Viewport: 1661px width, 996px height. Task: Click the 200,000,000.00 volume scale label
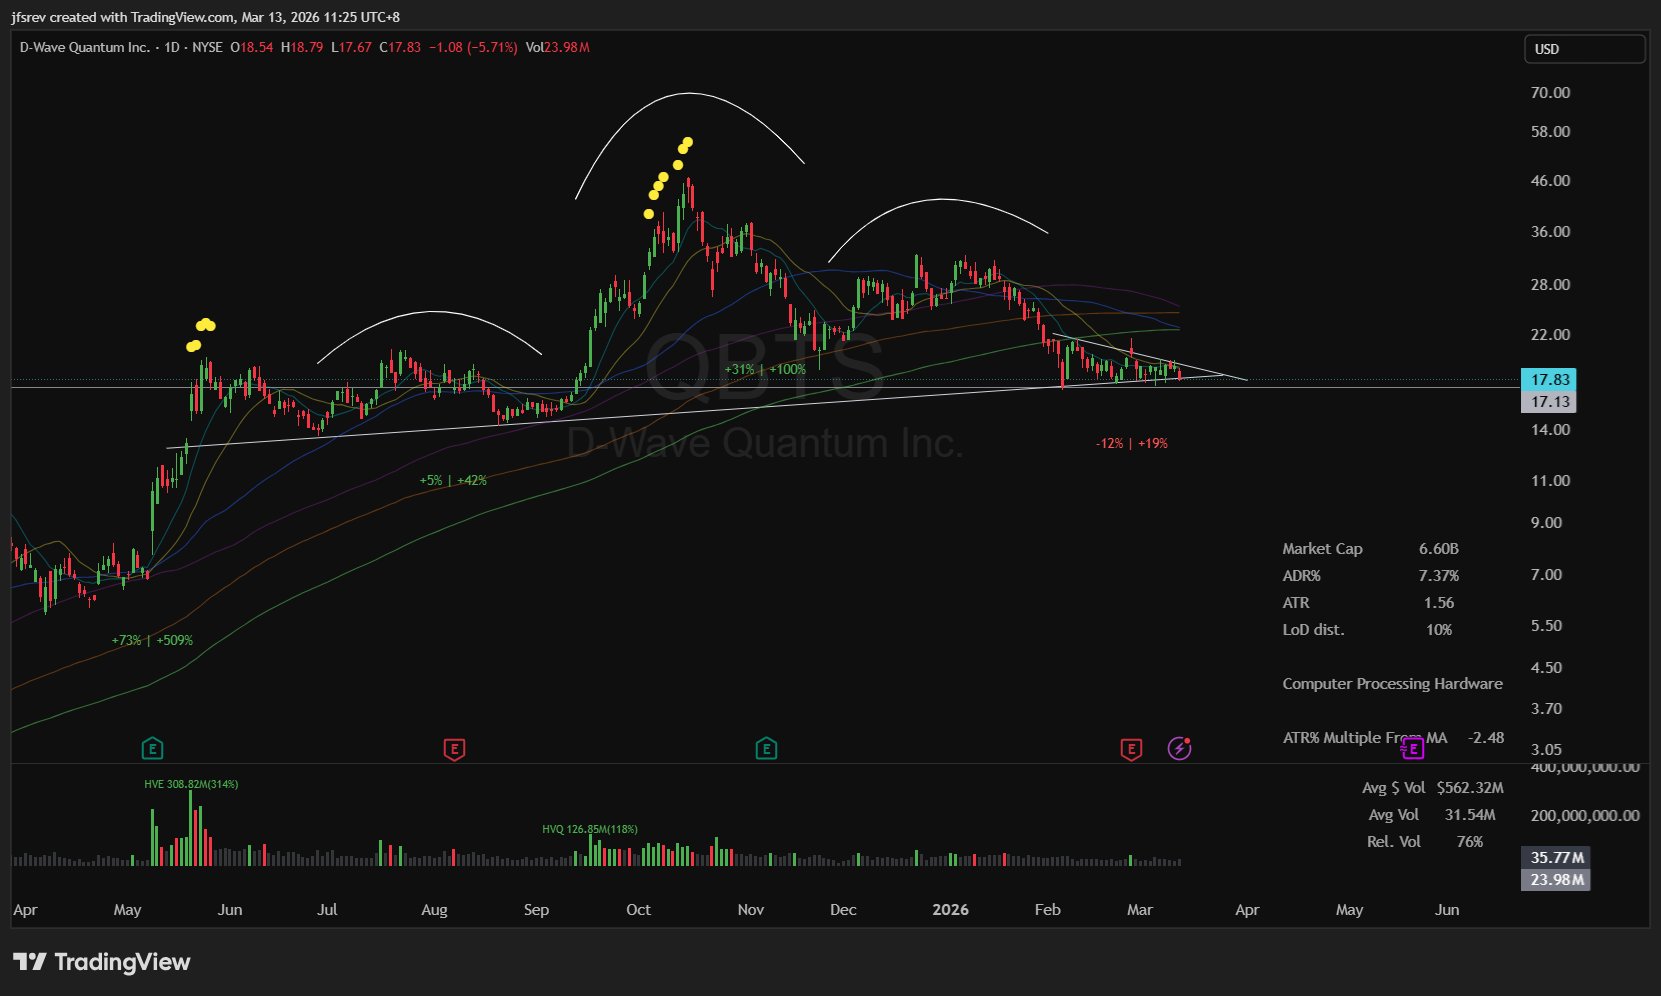(1585, 816)
